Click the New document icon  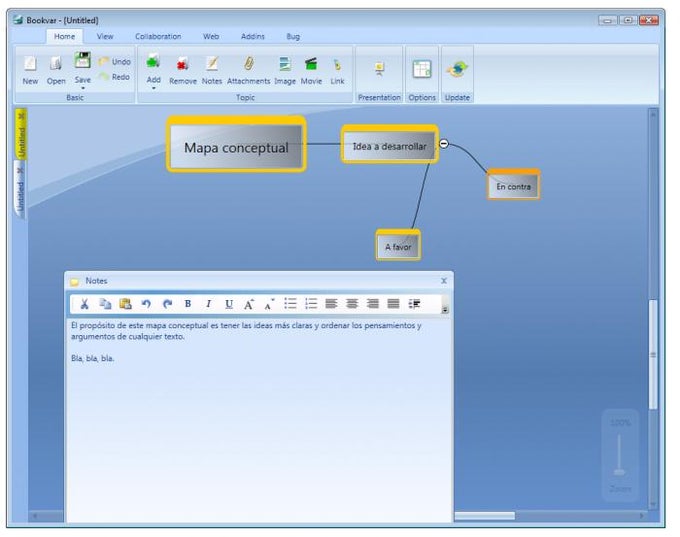coord(30,64)
